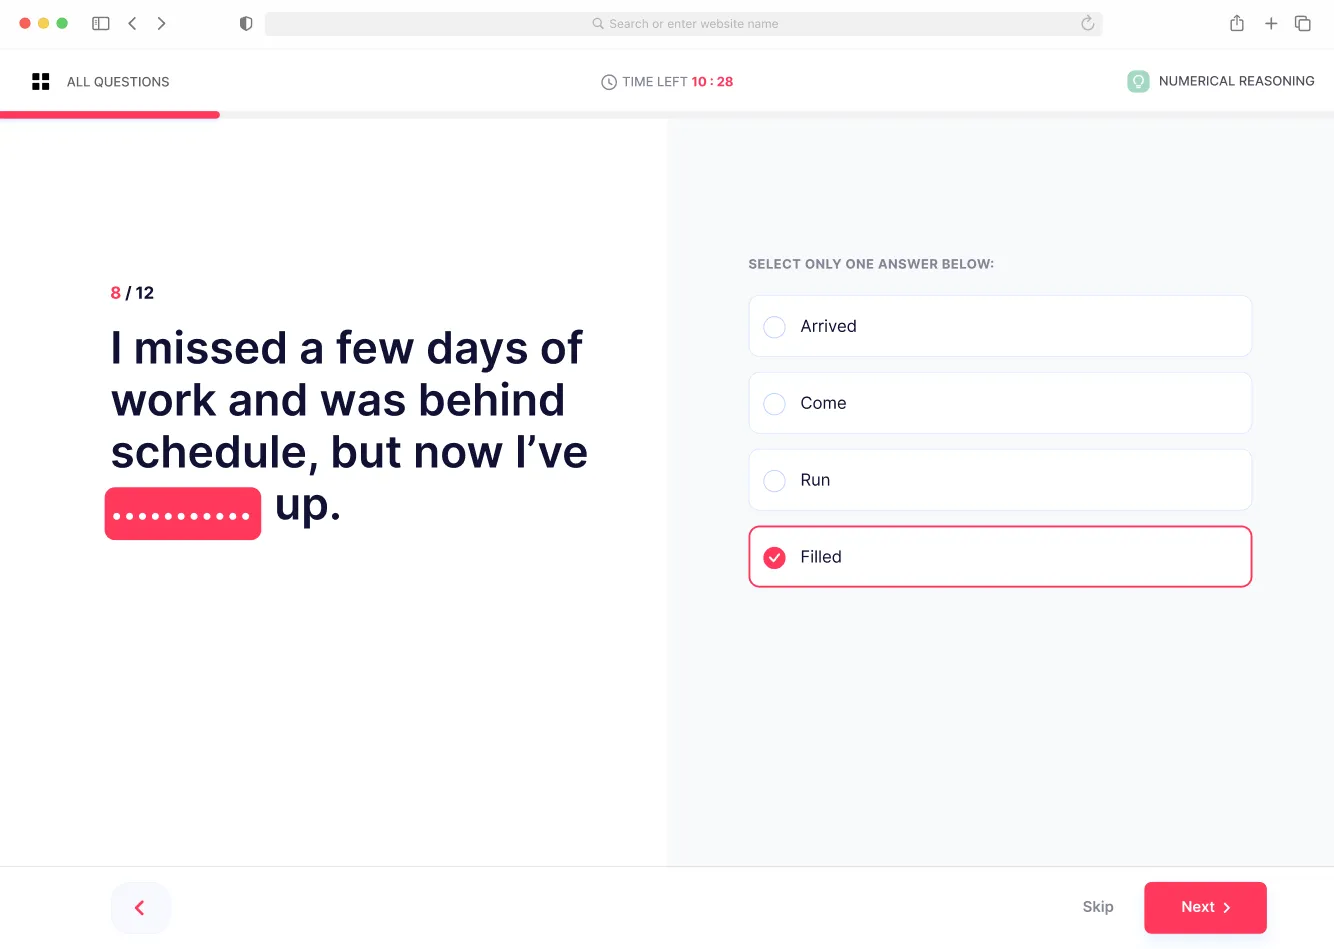
Task: Choose the Come radio button
Action: [775, 404]
